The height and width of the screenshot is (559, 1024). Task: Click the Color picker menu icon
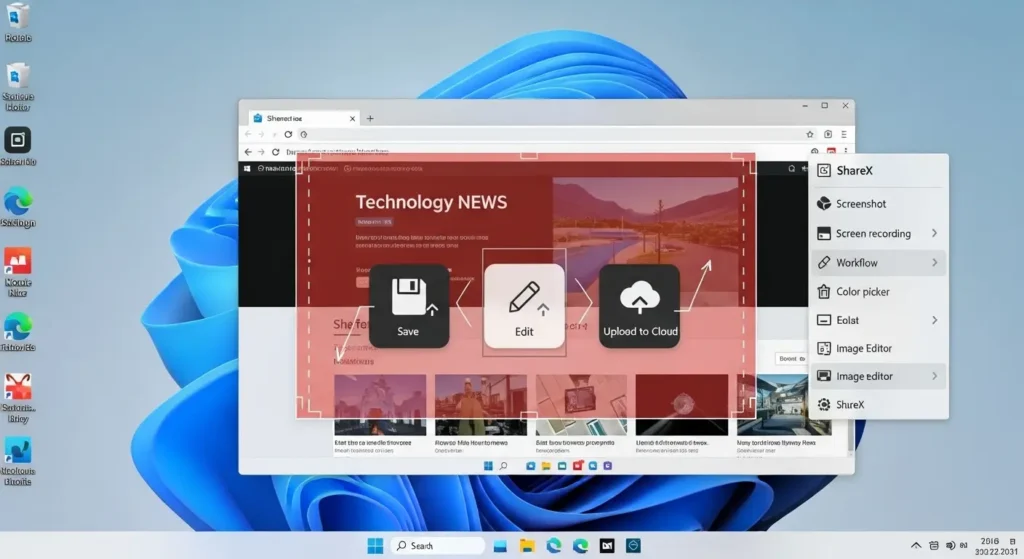click(824, 292)
